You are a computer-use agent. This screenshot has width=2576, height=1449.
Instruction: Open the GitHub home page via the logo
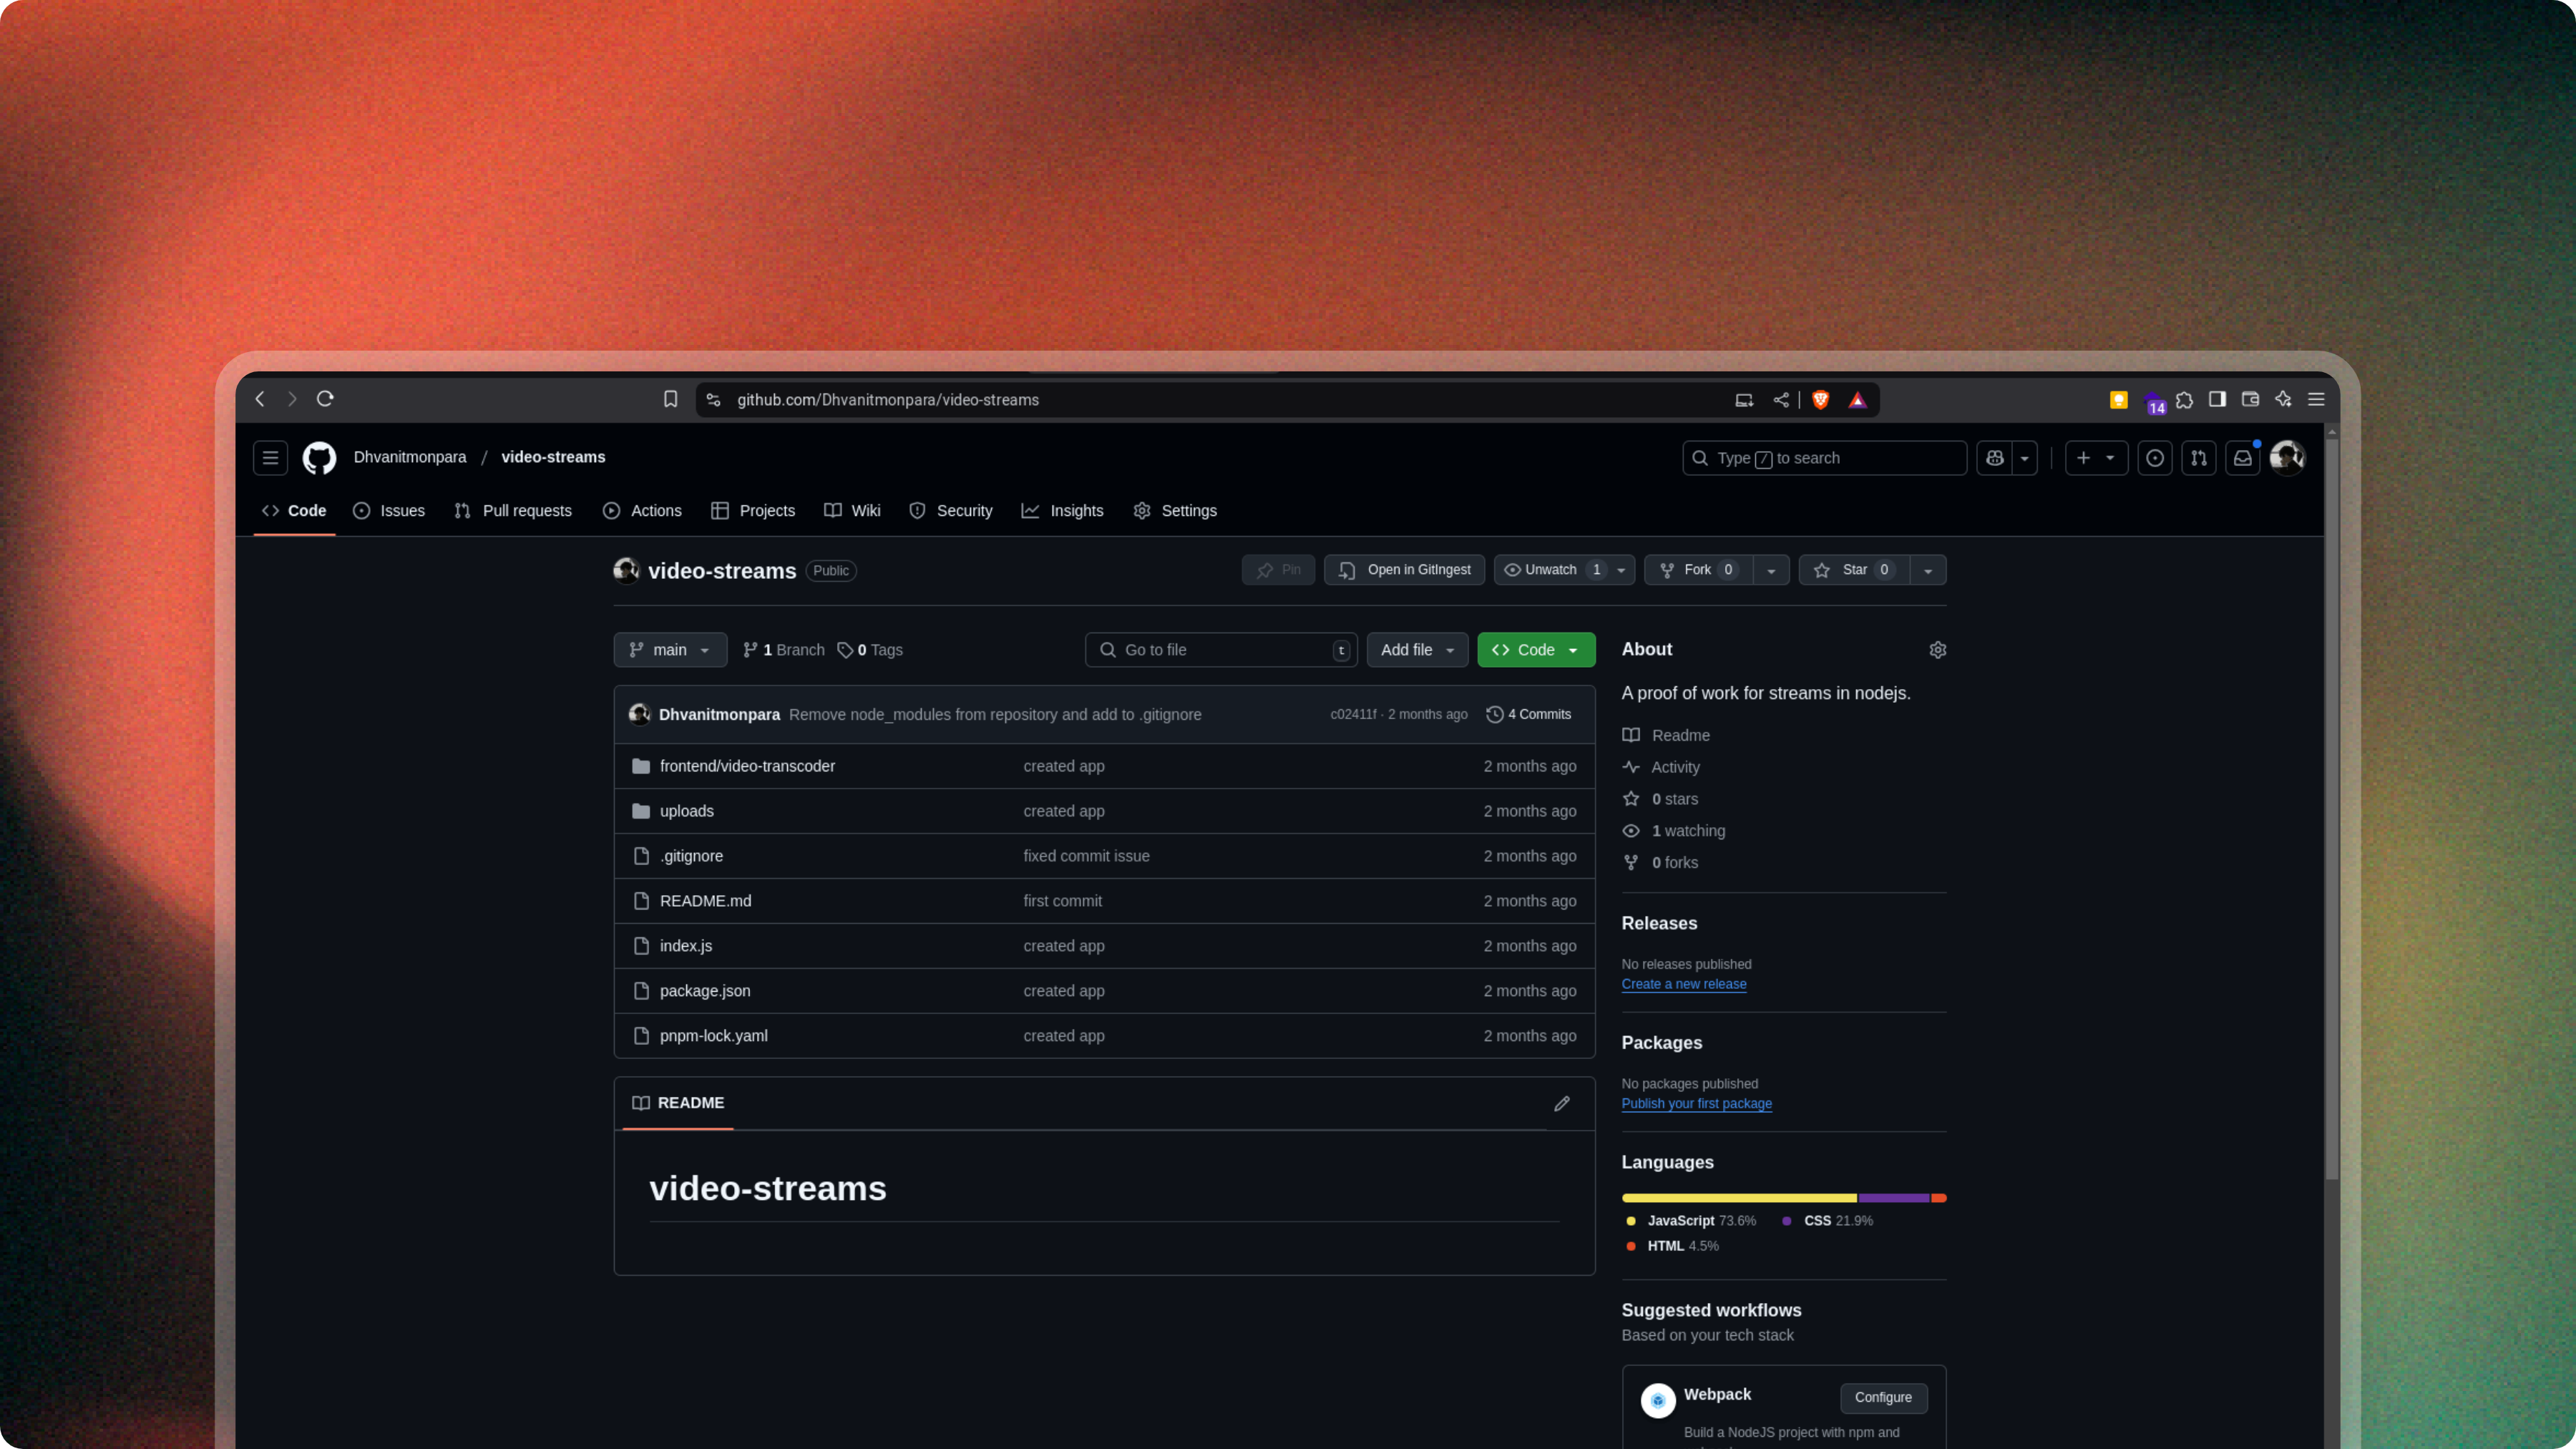(319, 457)
